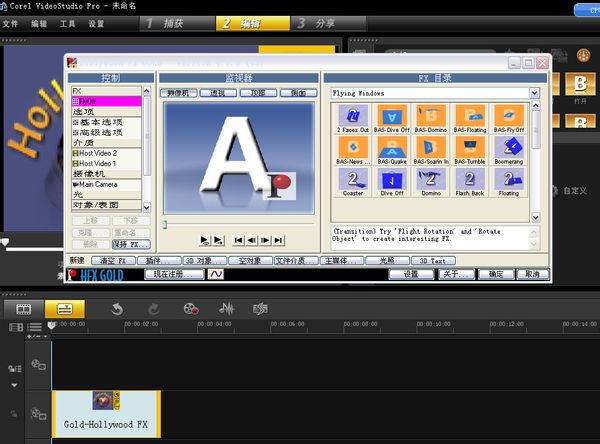Switch monitor to 顶部 view
Screen dimensions: 600x444
point(258,93)
